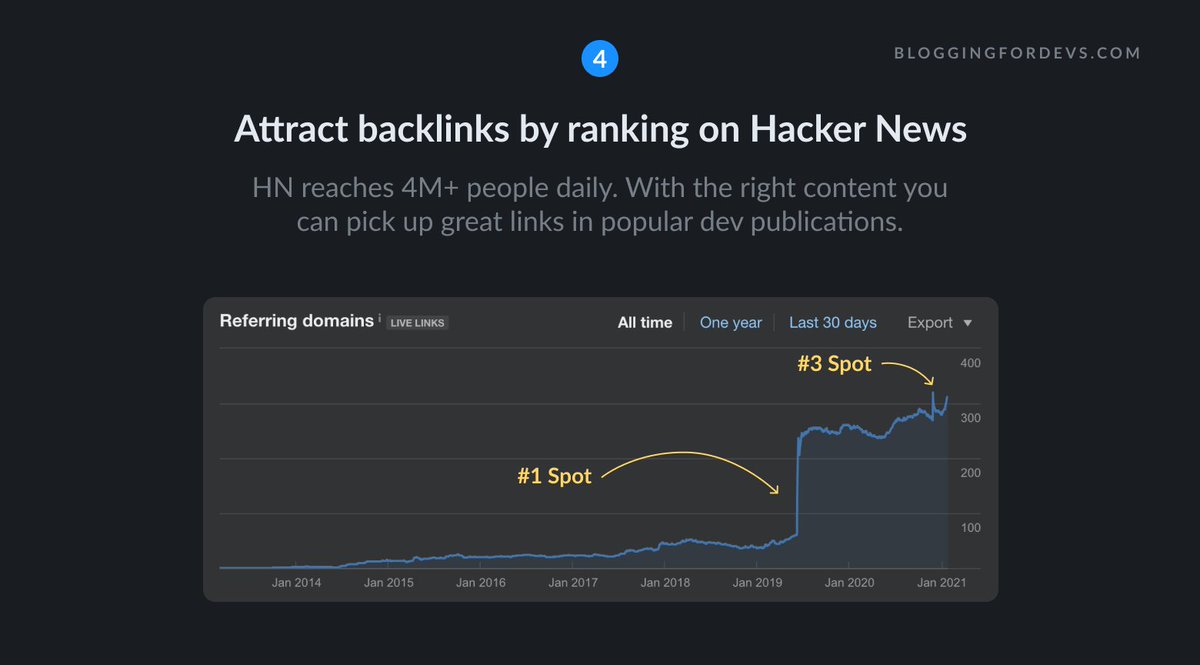Click the info icon next to Referring domains
This screenshot has height=665, width=1200.
tap(381, 317)
